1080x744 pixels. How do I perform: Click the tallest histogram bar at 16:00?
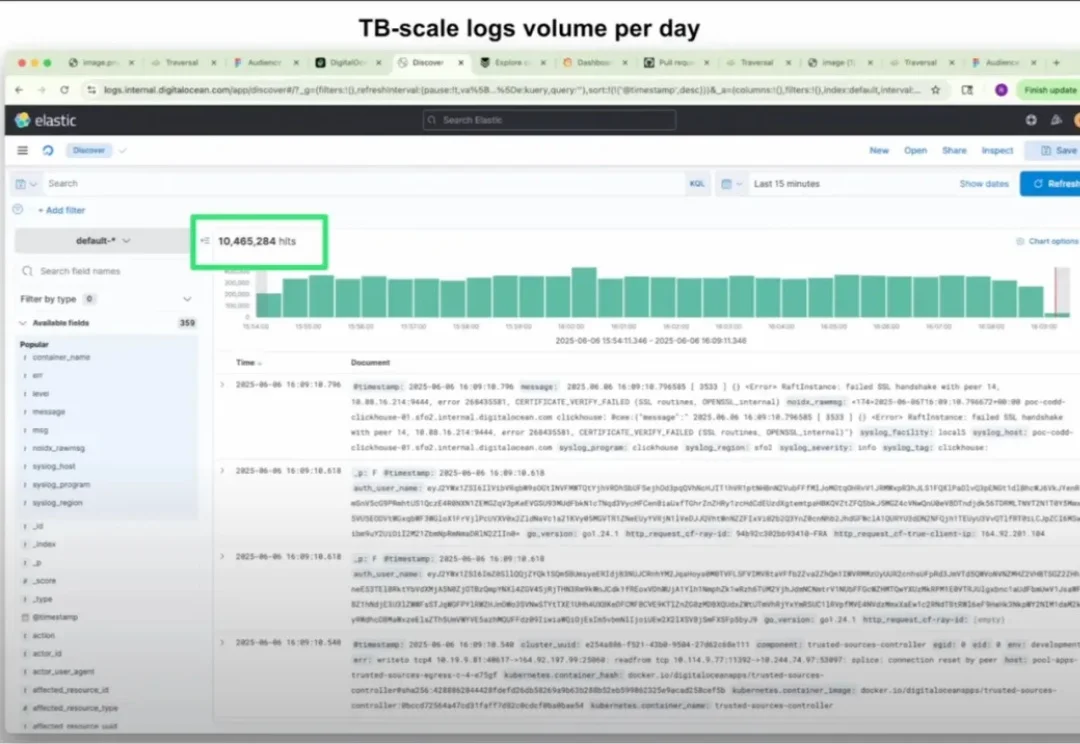pyautogui.click(x=584, y=292)
